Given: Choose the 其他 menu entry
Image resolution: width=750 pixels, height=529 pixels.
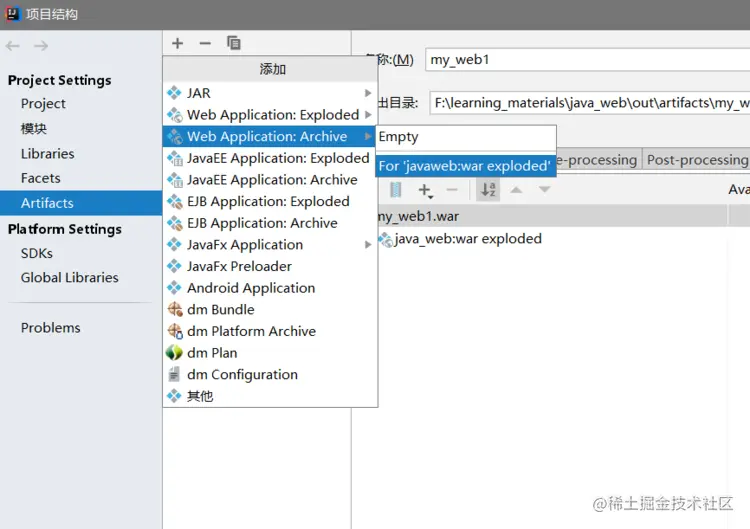Looking at the screenshot, I should (269, 396).
